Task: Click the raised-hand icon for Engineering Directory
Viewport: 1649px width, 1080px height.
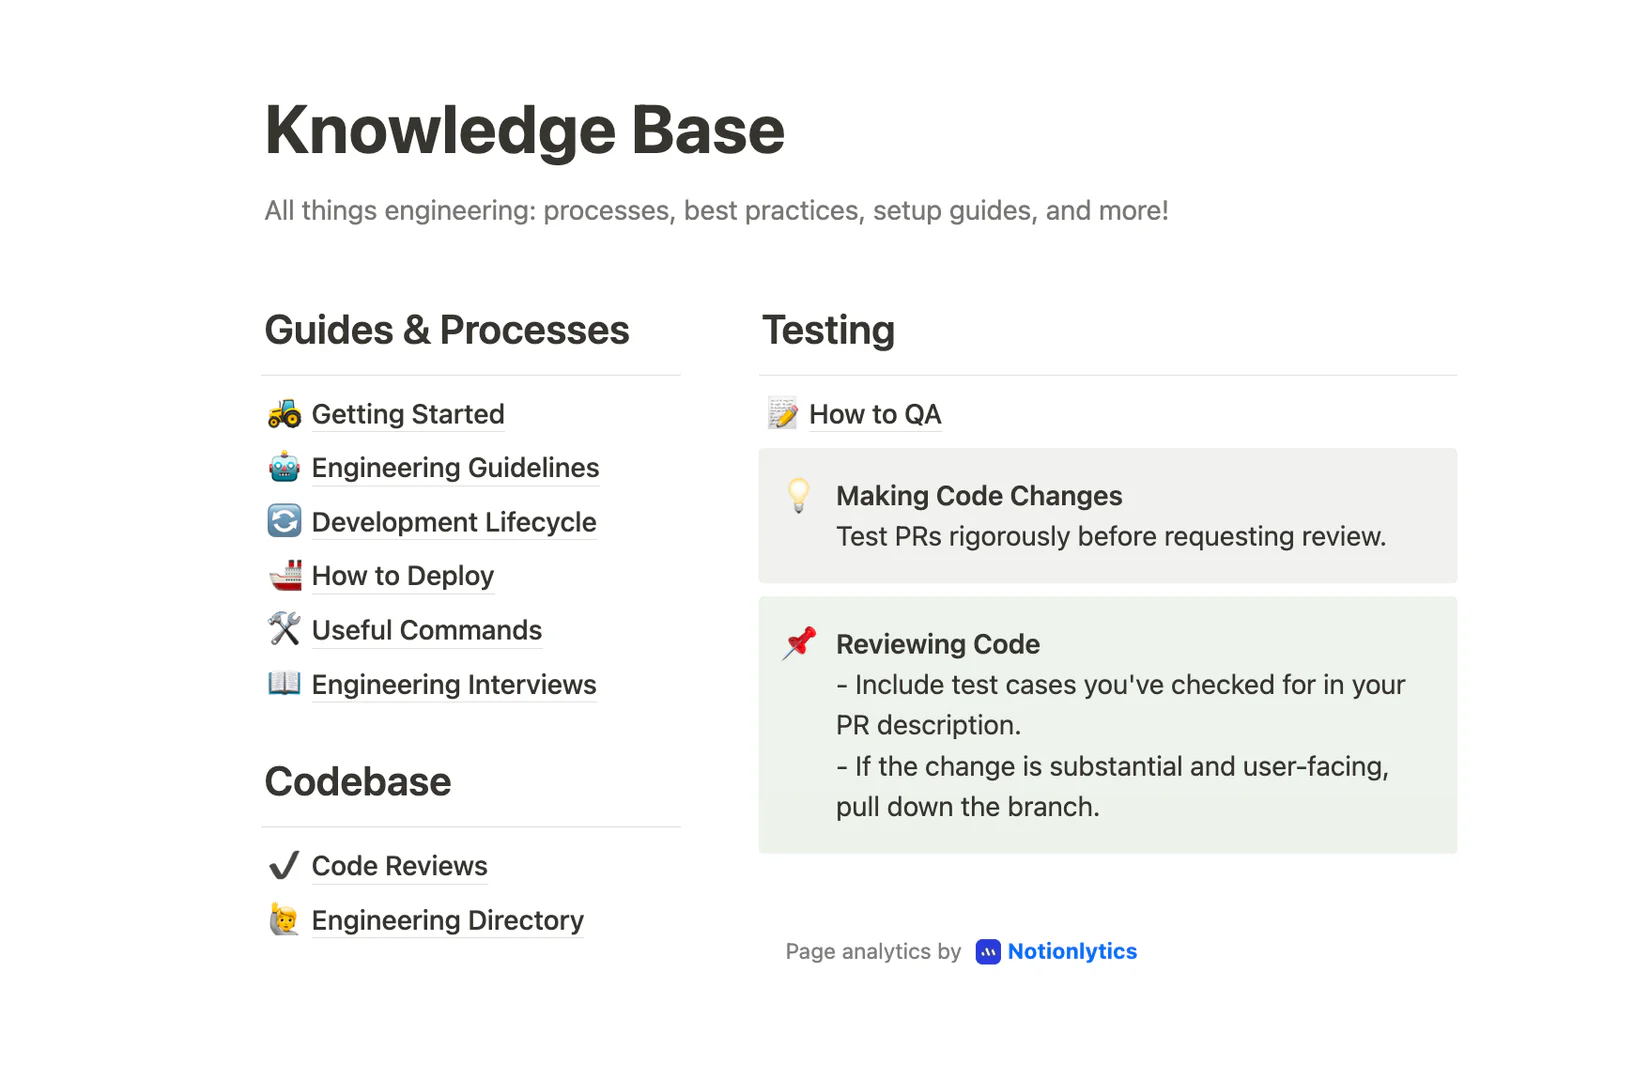Action: (x=284, y=919)
